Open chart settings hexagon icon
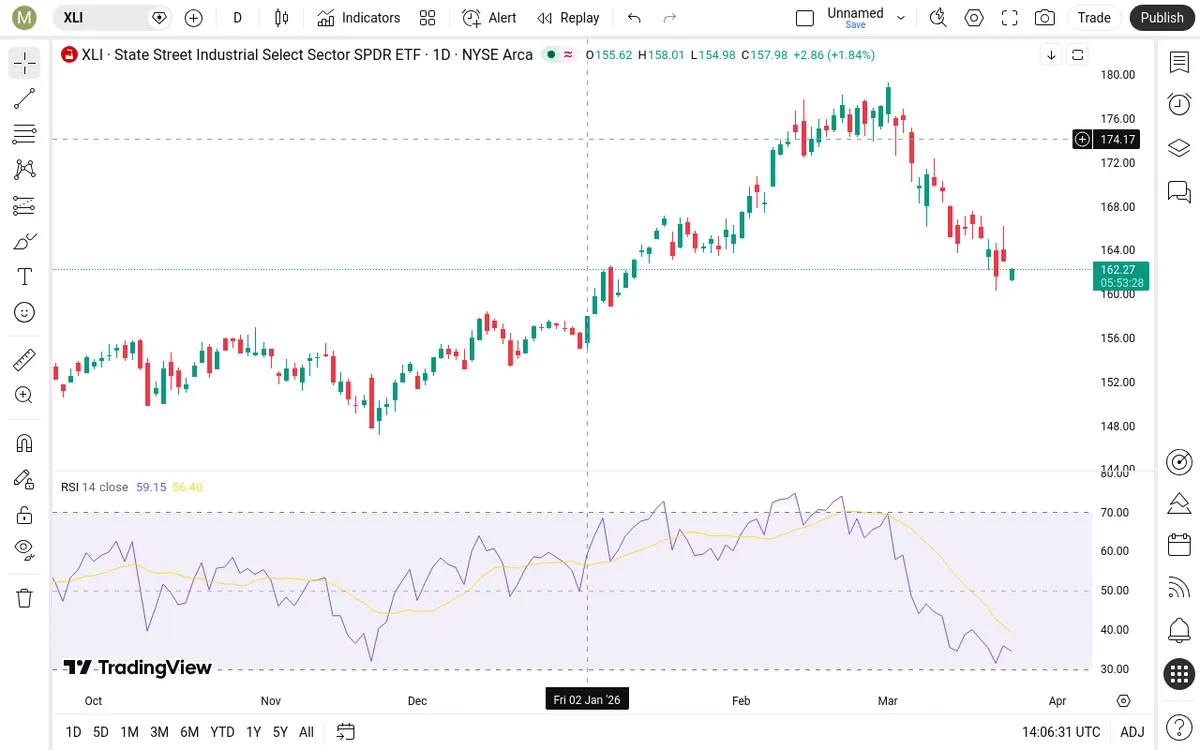1200x750 pixels. point(974,17)
